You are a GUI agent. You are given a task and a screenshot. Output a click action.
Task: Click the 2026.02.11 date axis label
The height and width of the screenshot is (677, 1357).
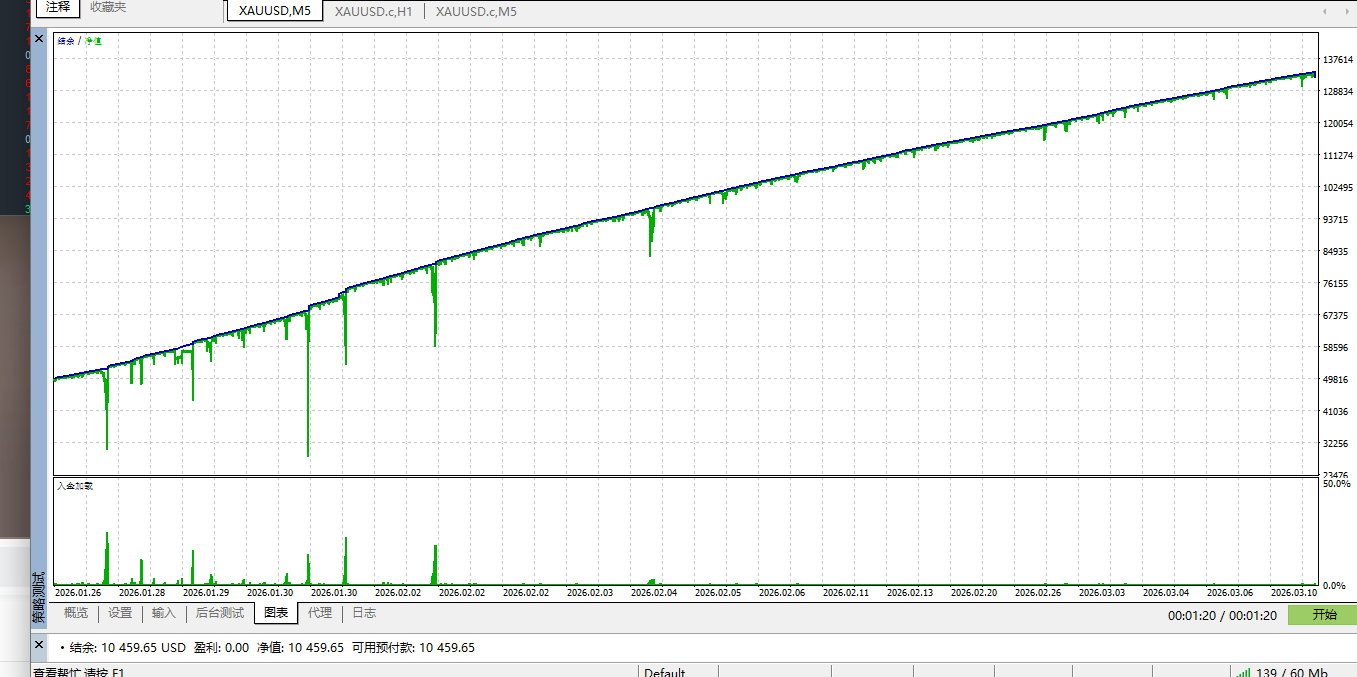click(x=846, y=592)
